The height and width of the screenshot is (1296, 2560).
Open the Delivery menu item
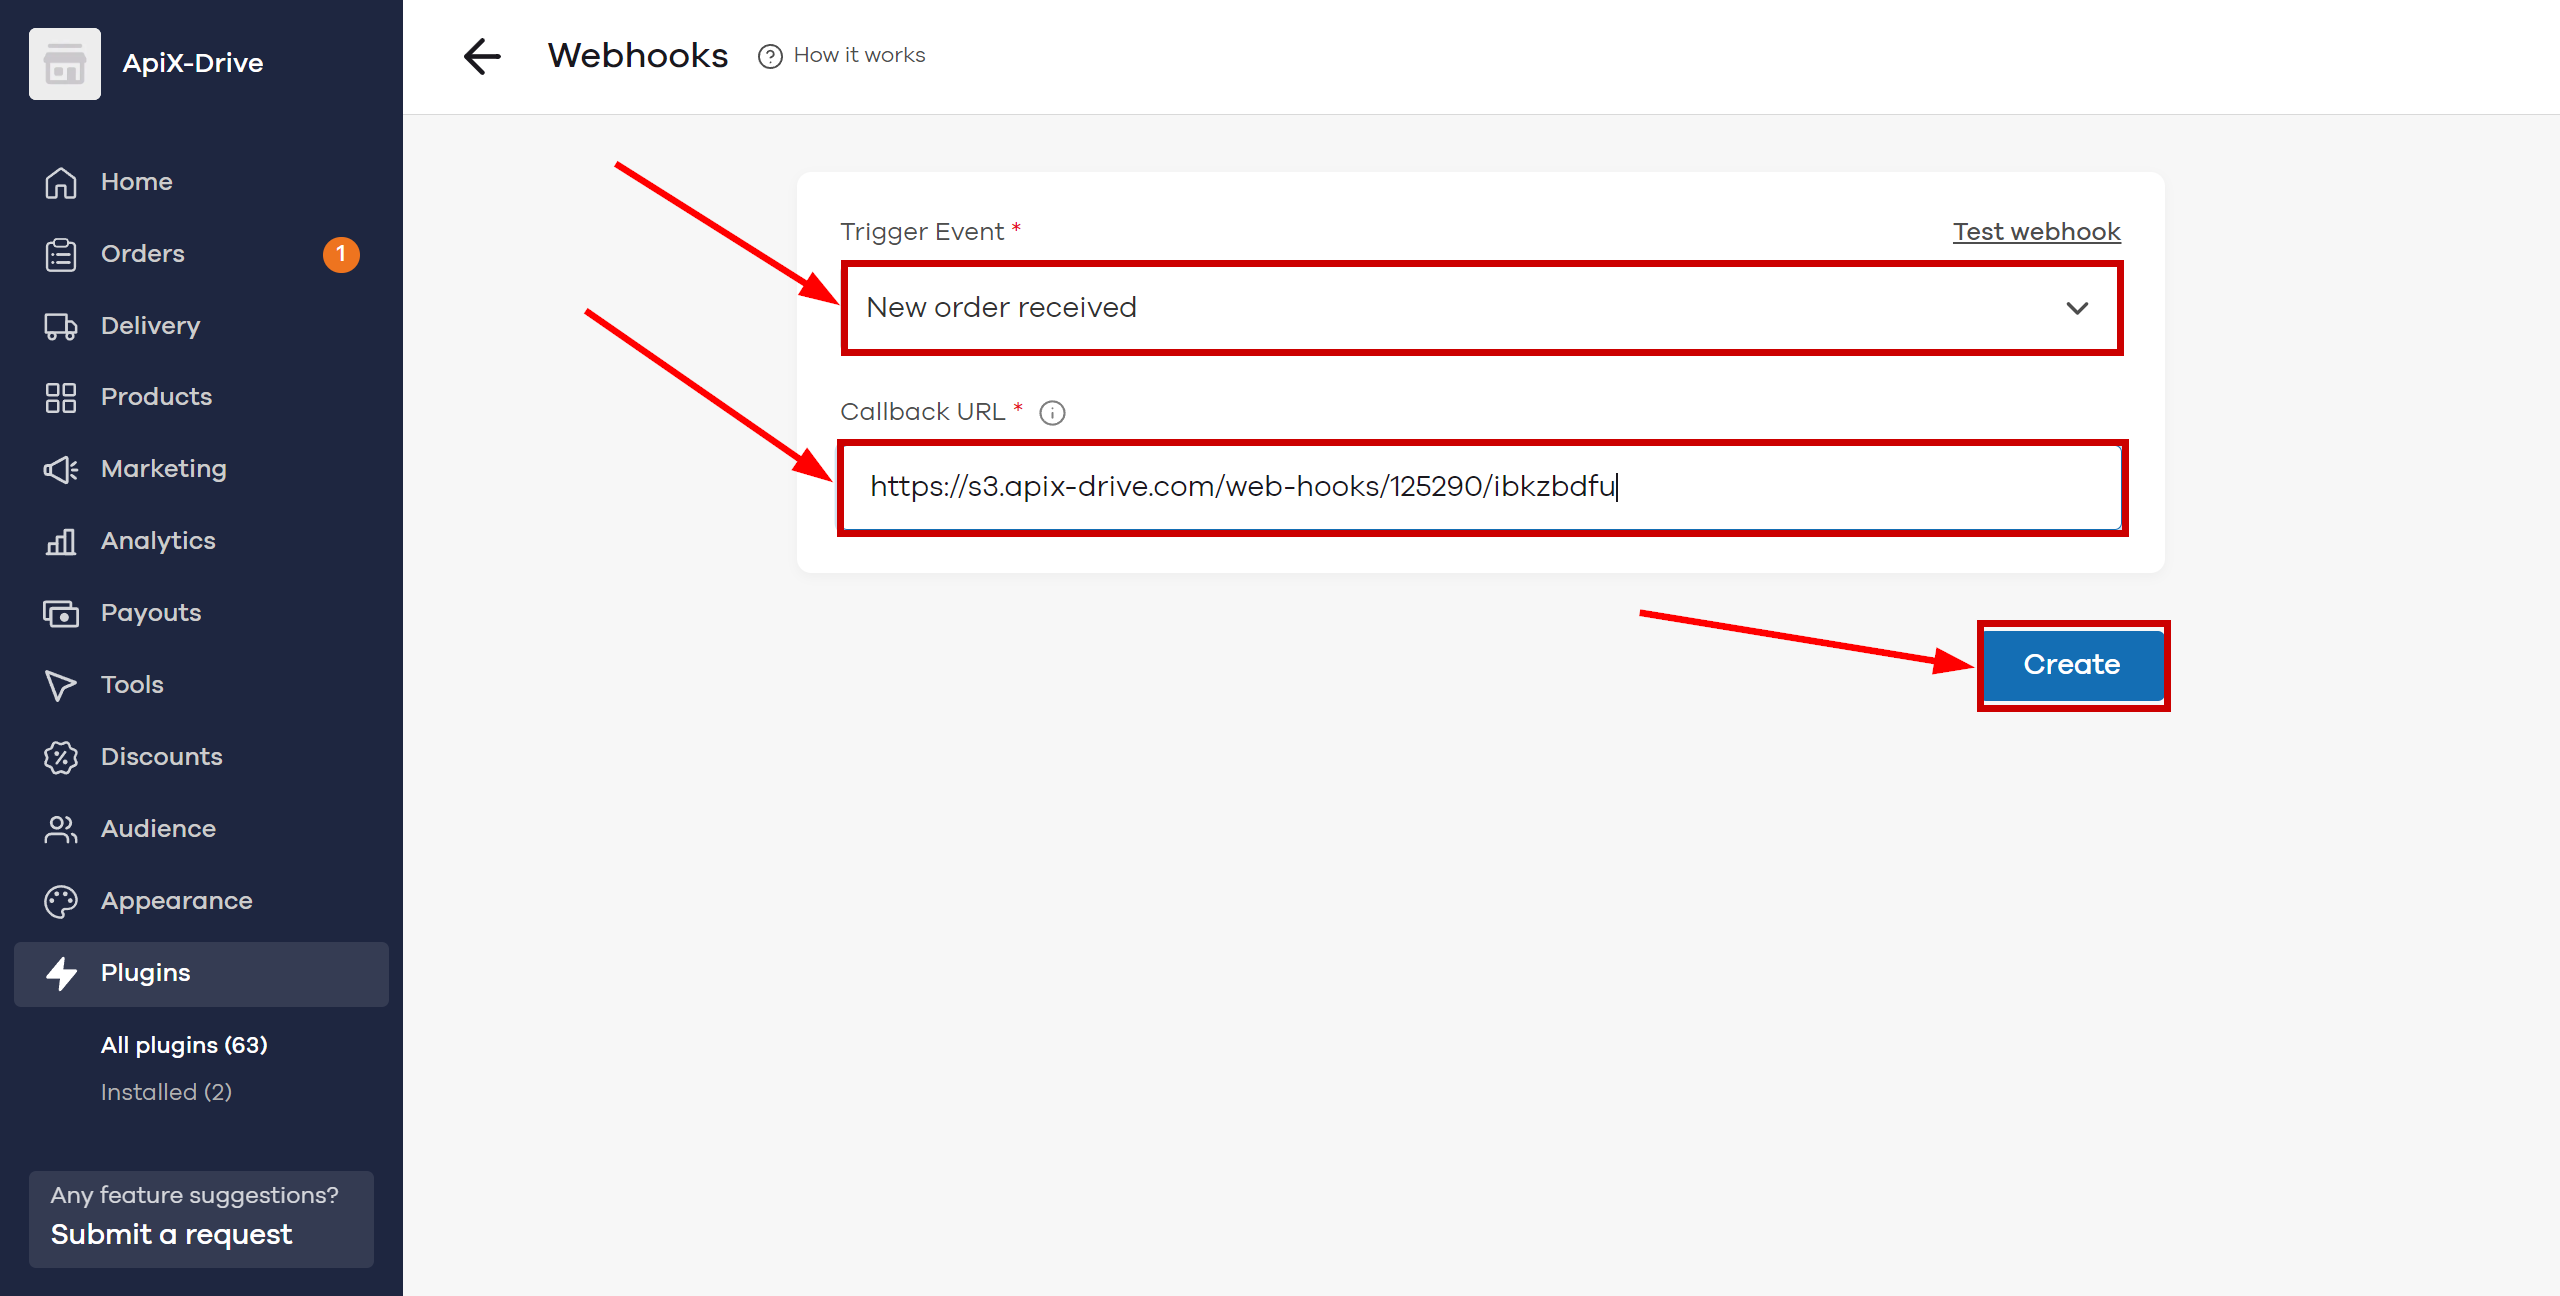[201, 326]
